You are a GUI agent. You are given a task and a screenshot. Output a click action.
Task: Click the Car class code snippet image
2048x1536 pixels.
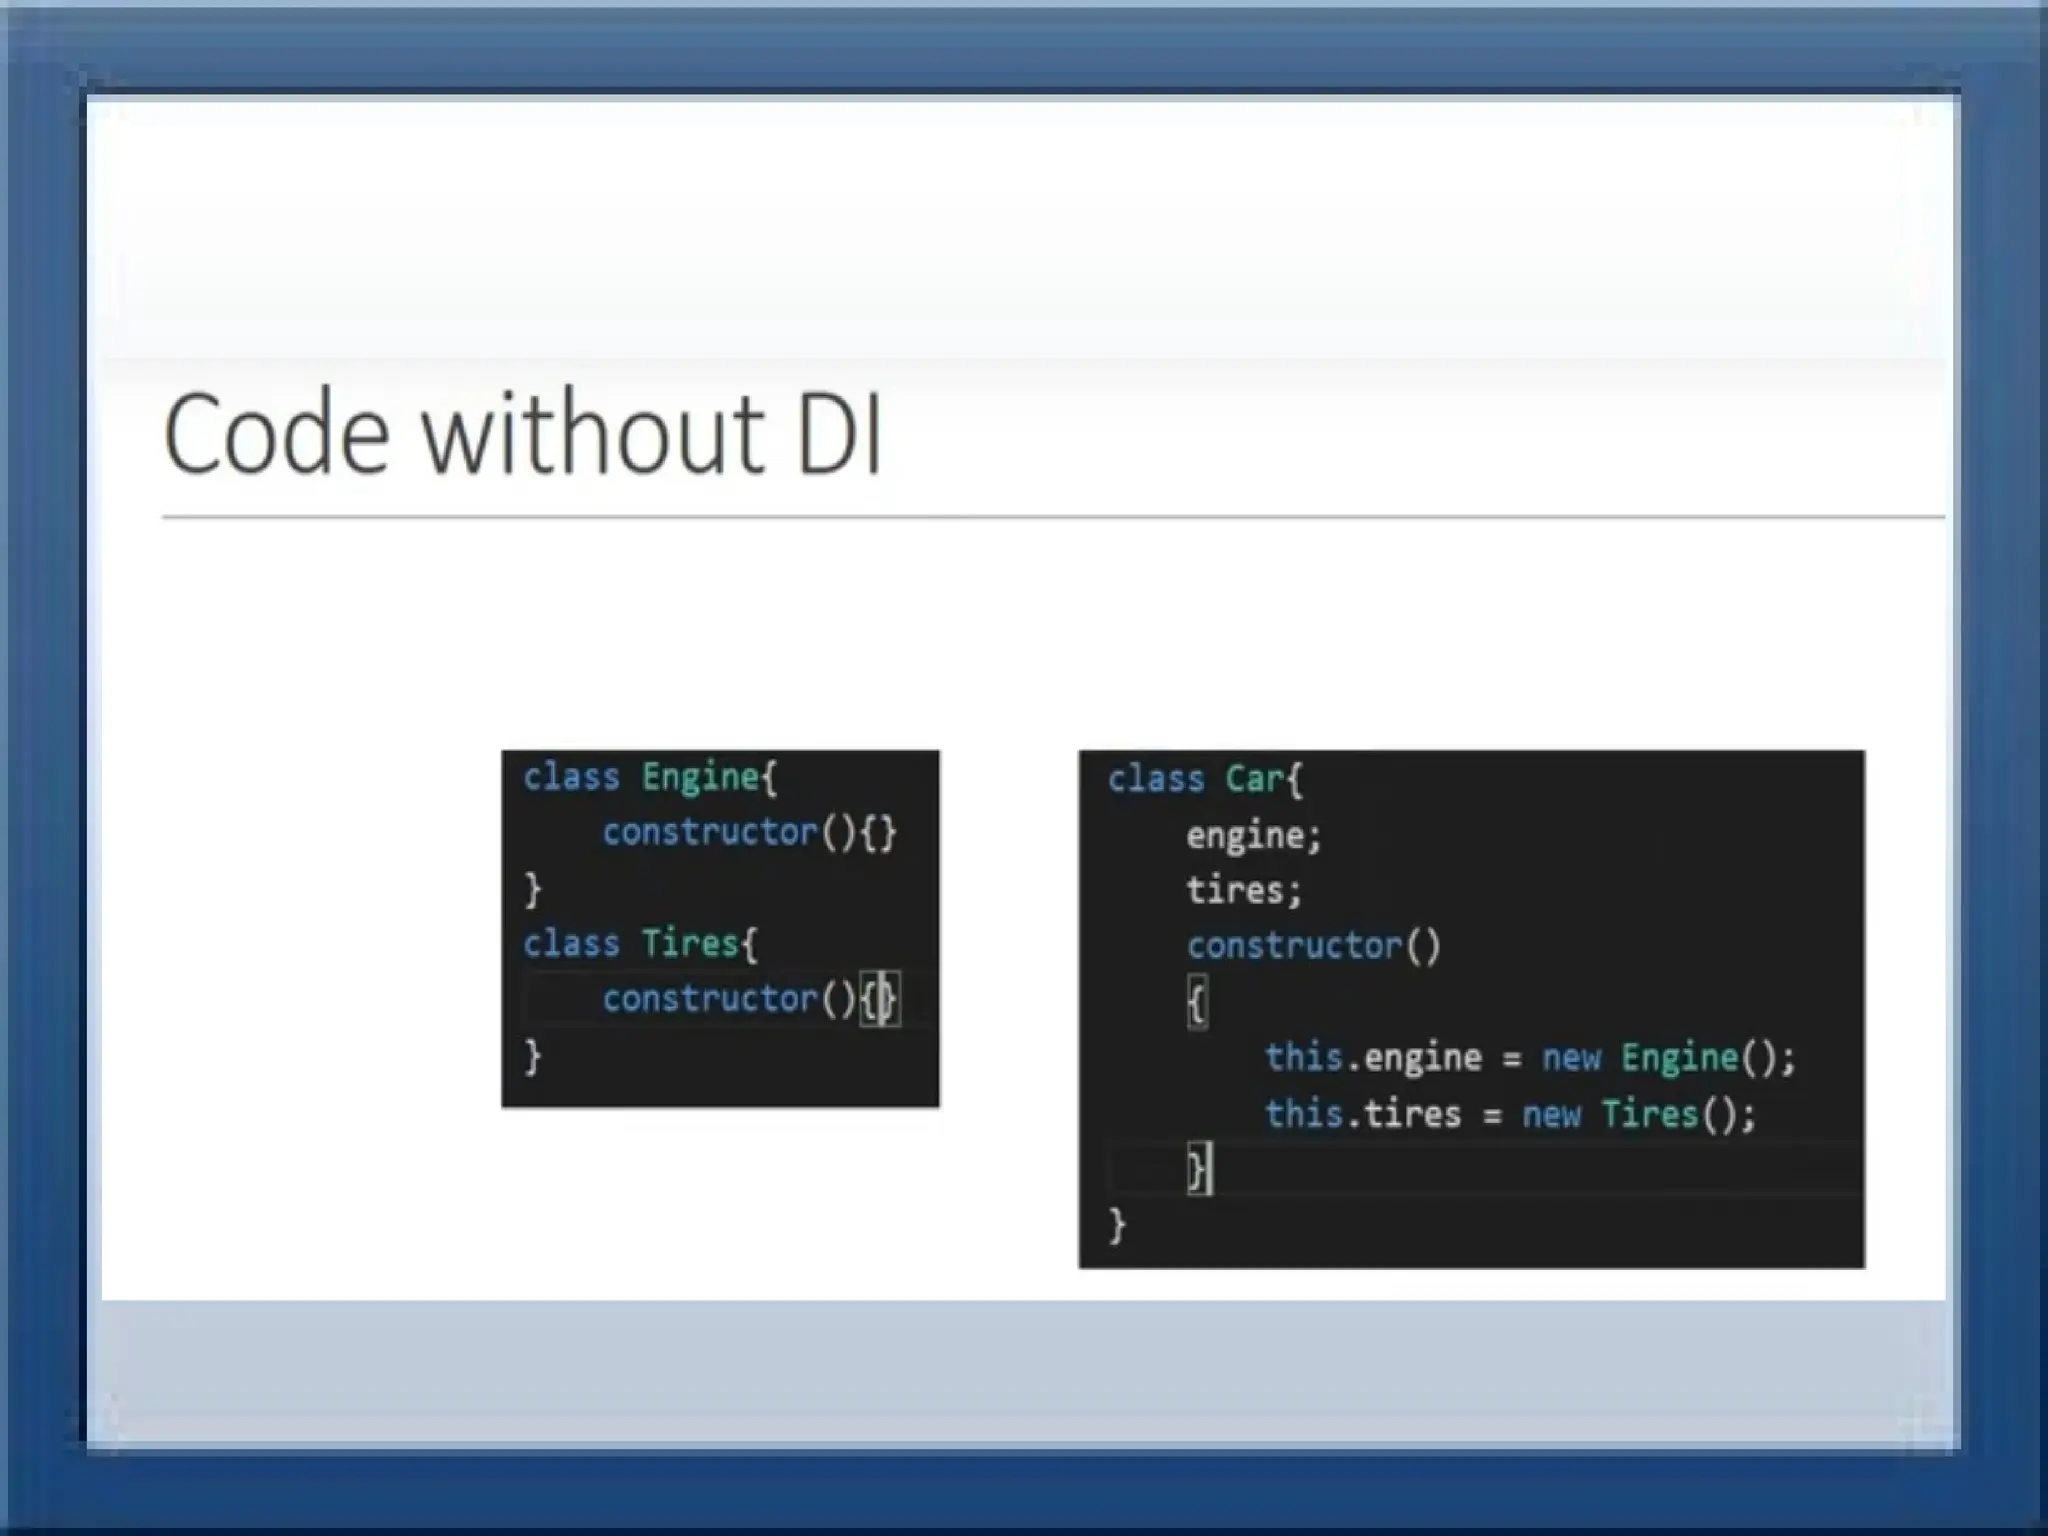pyautogui.click(x=1471, y=1009)
